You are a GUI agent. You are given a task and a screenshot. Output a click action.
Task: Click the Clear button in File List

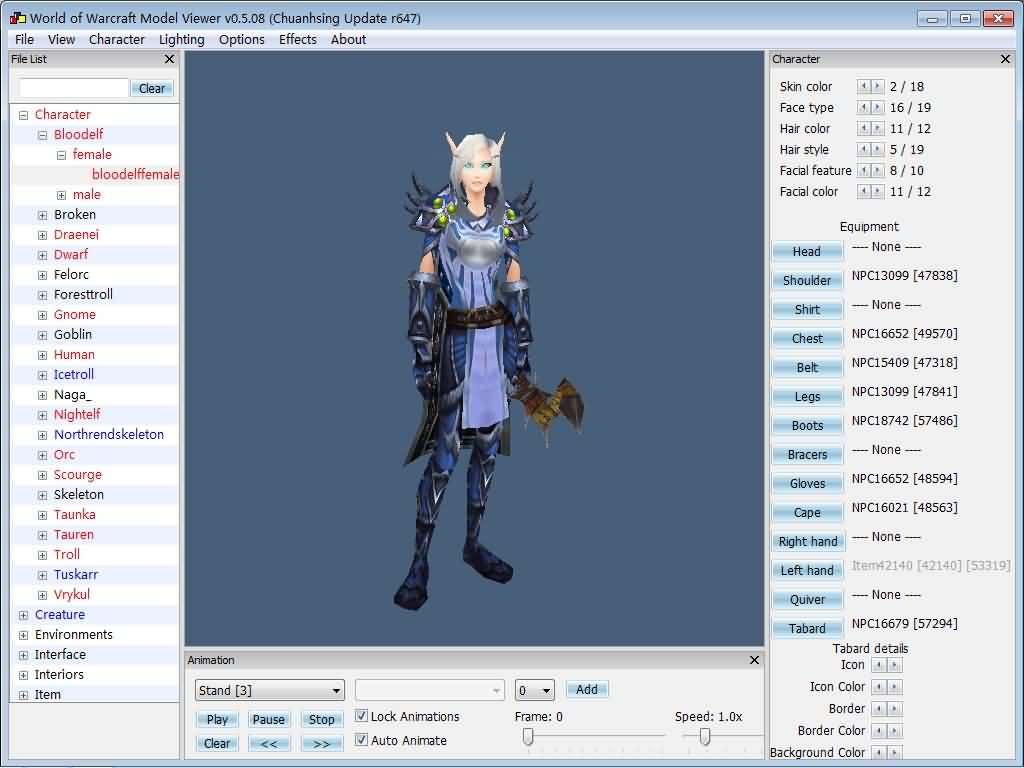152,88
